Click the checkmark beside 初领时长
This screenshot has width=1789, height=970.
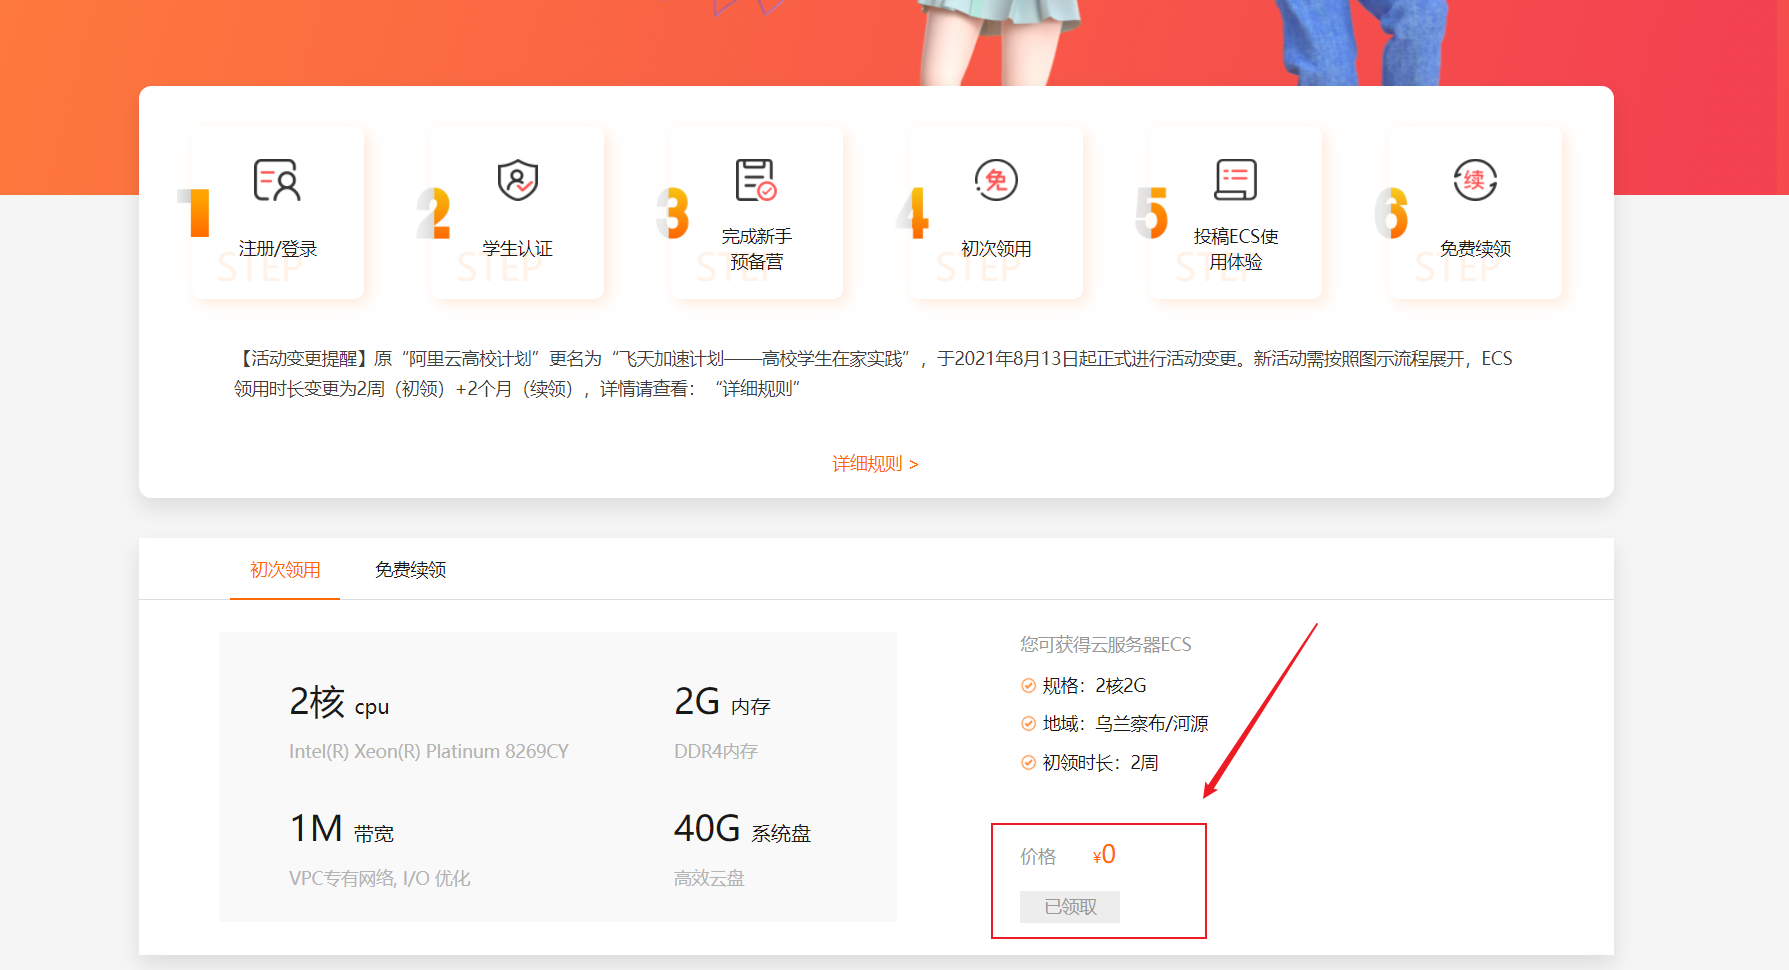(1027, 761)
